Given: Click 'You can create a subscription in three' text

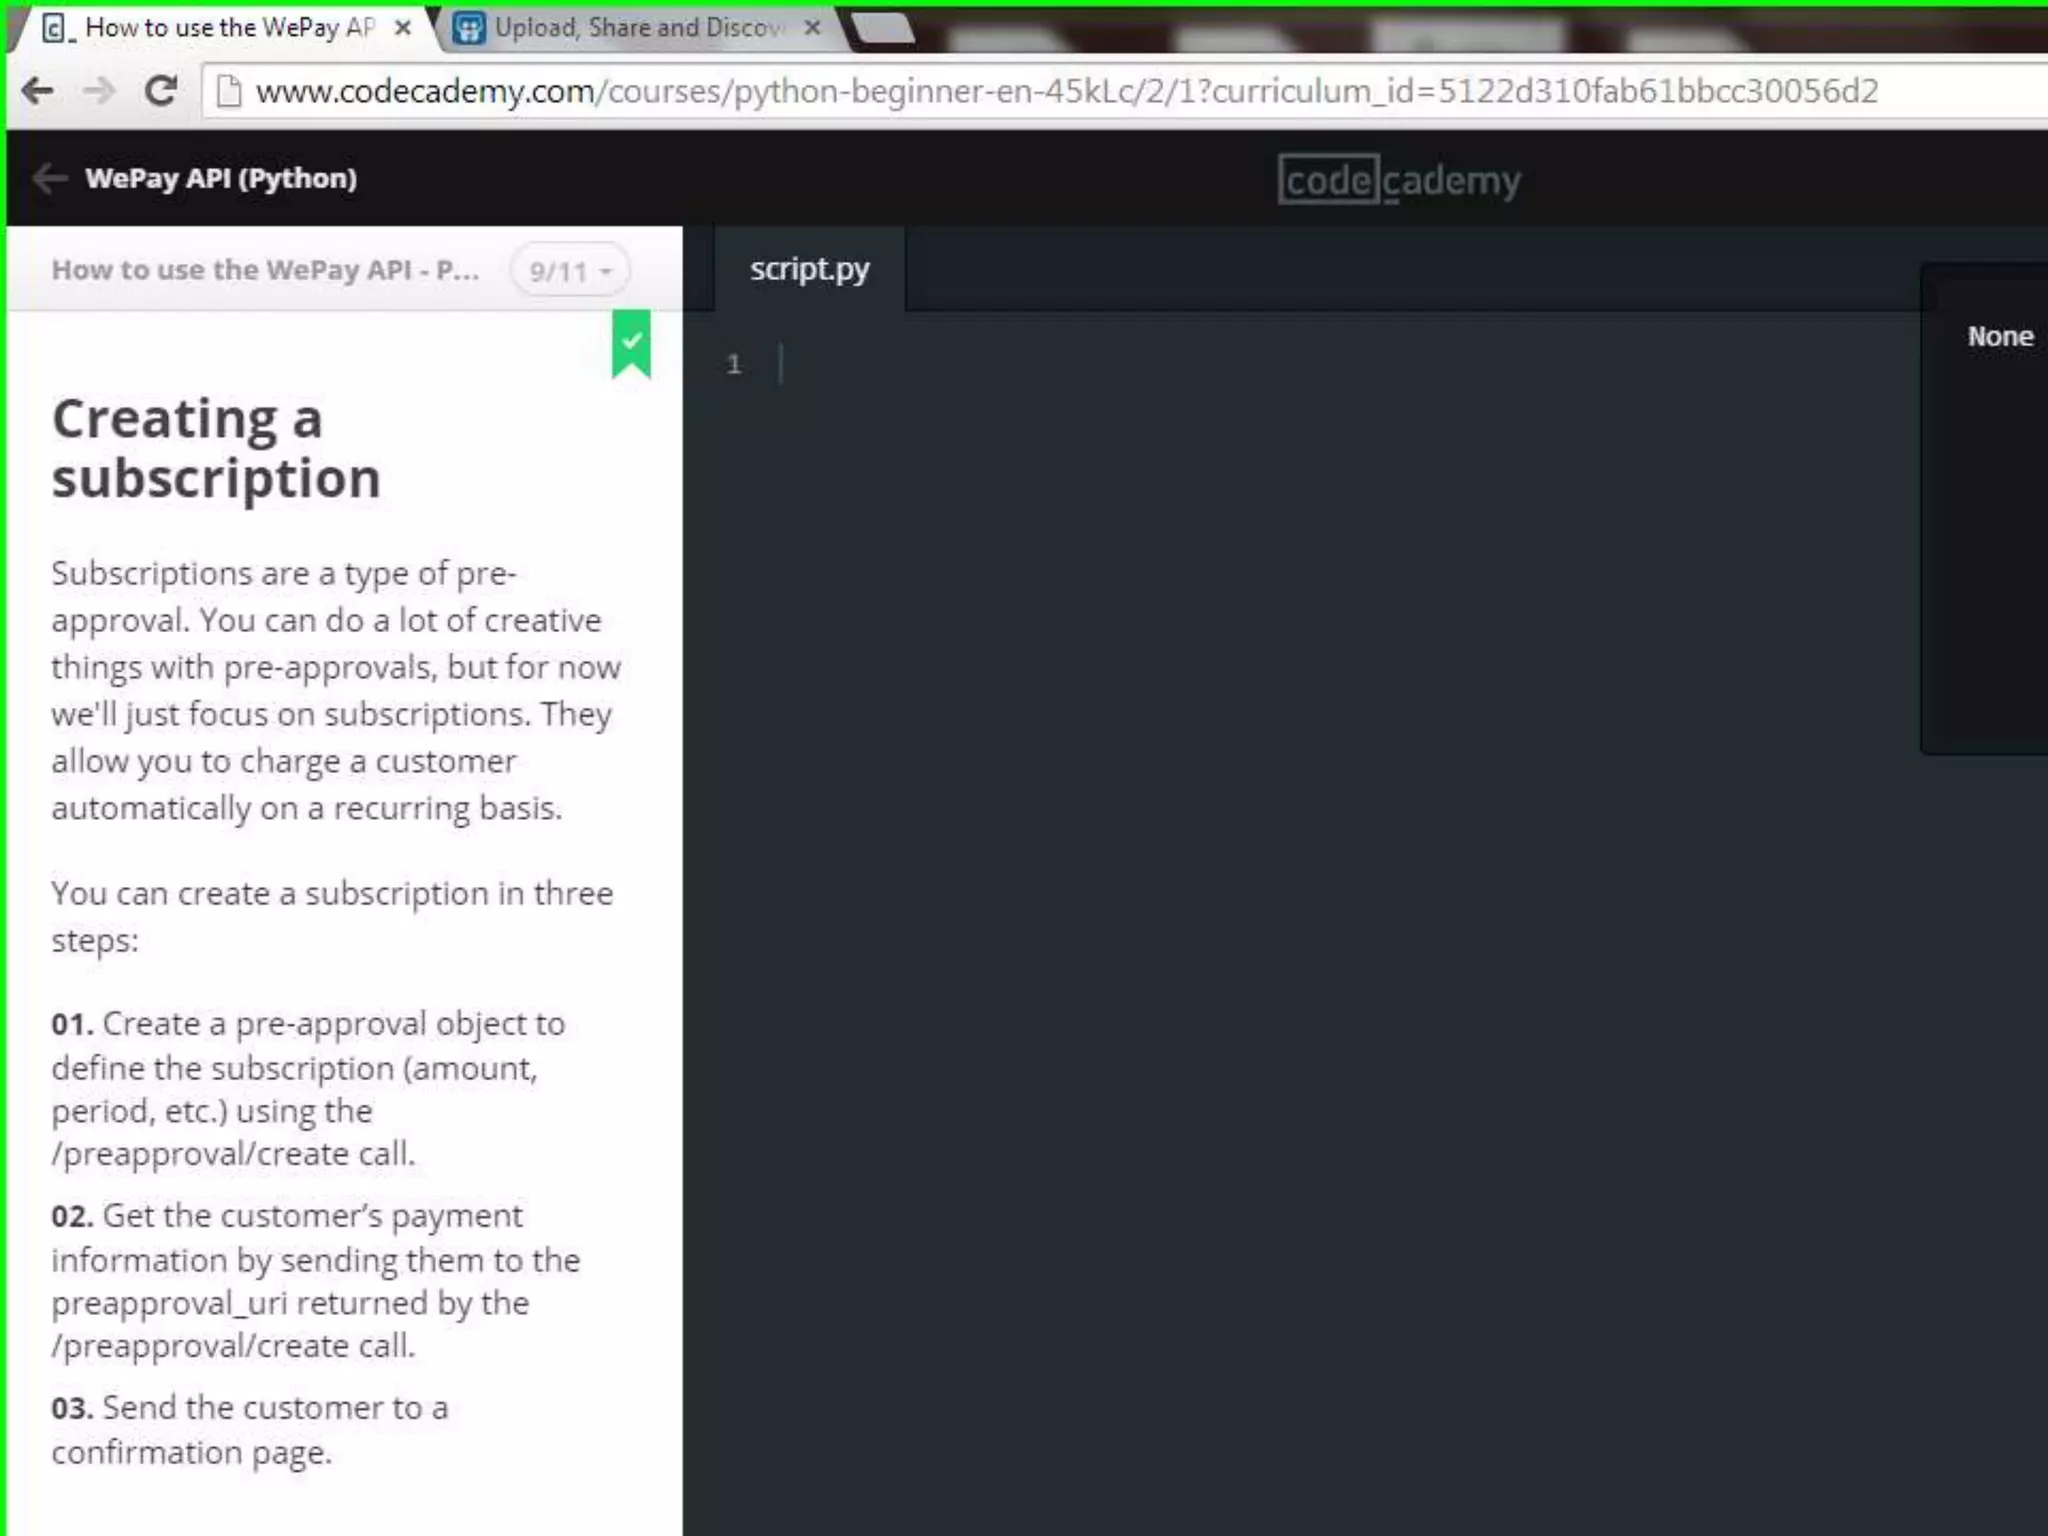Looking at the screenshot, I should click(x=332, y=893).
